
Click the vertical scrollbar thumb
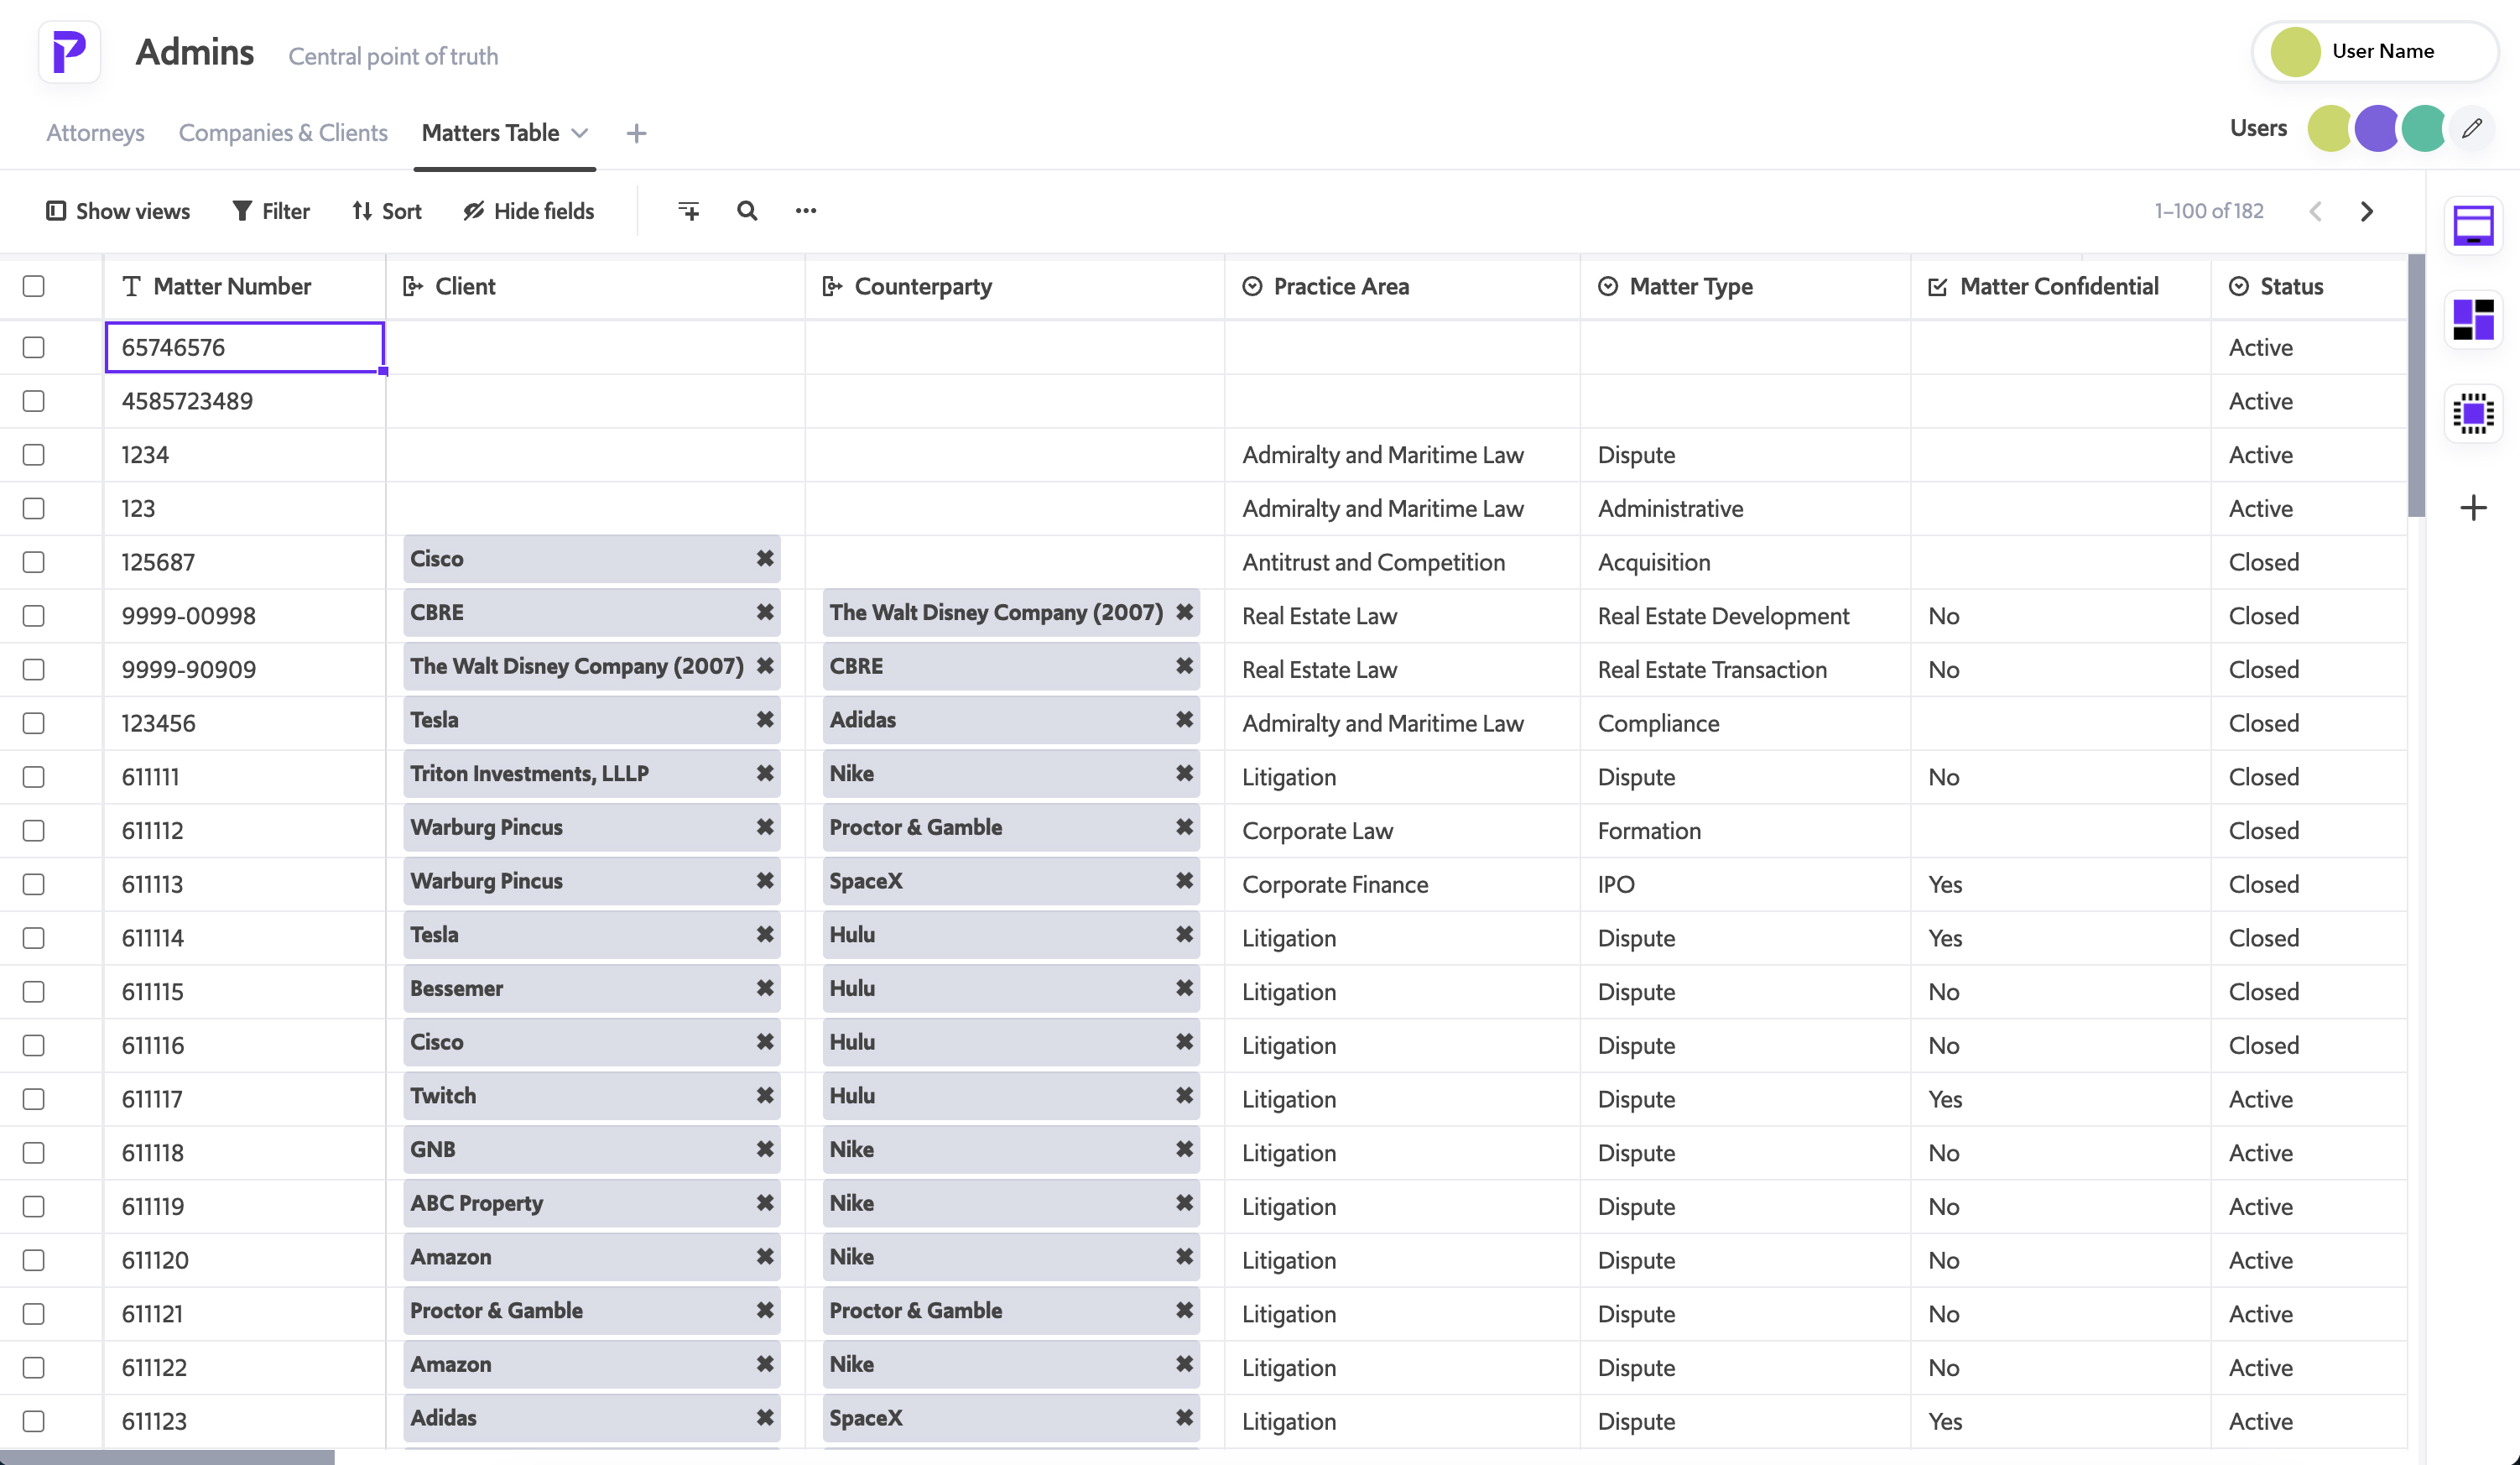(x=2416, y=386)
